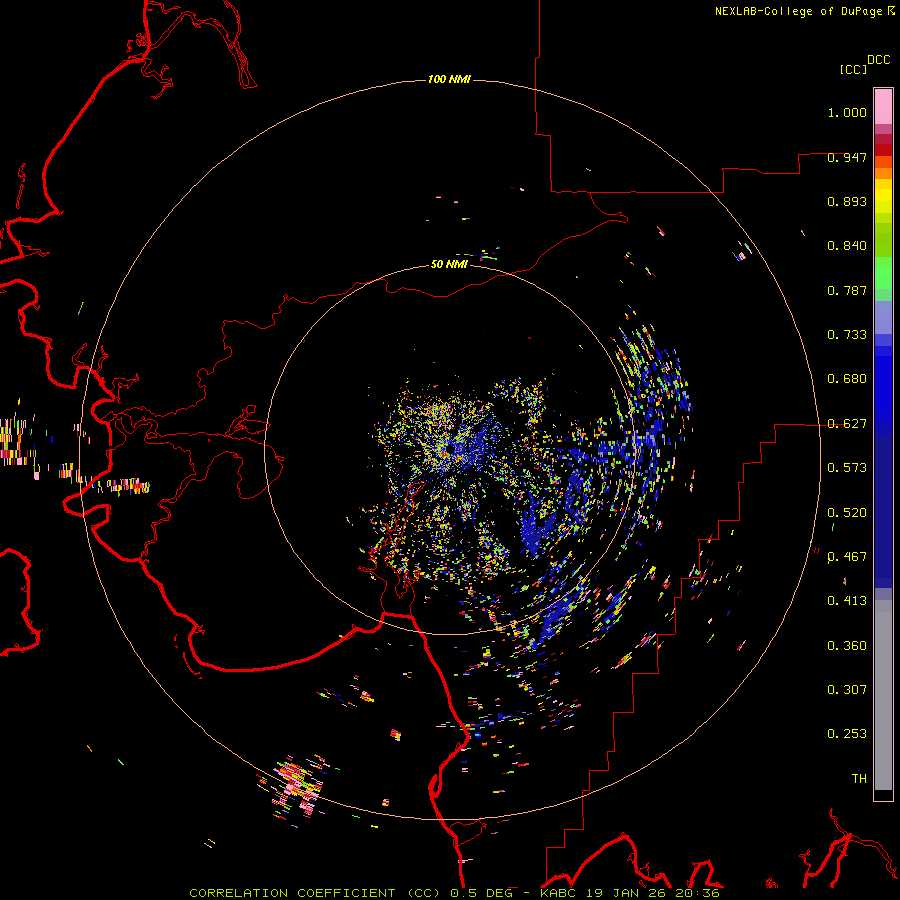Click the 1.000 color scale value

[847, 112]
